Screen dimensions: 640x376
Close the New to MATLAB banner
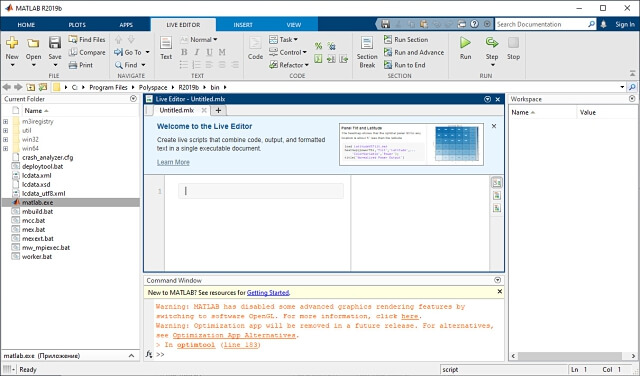[x=500, y=291]
